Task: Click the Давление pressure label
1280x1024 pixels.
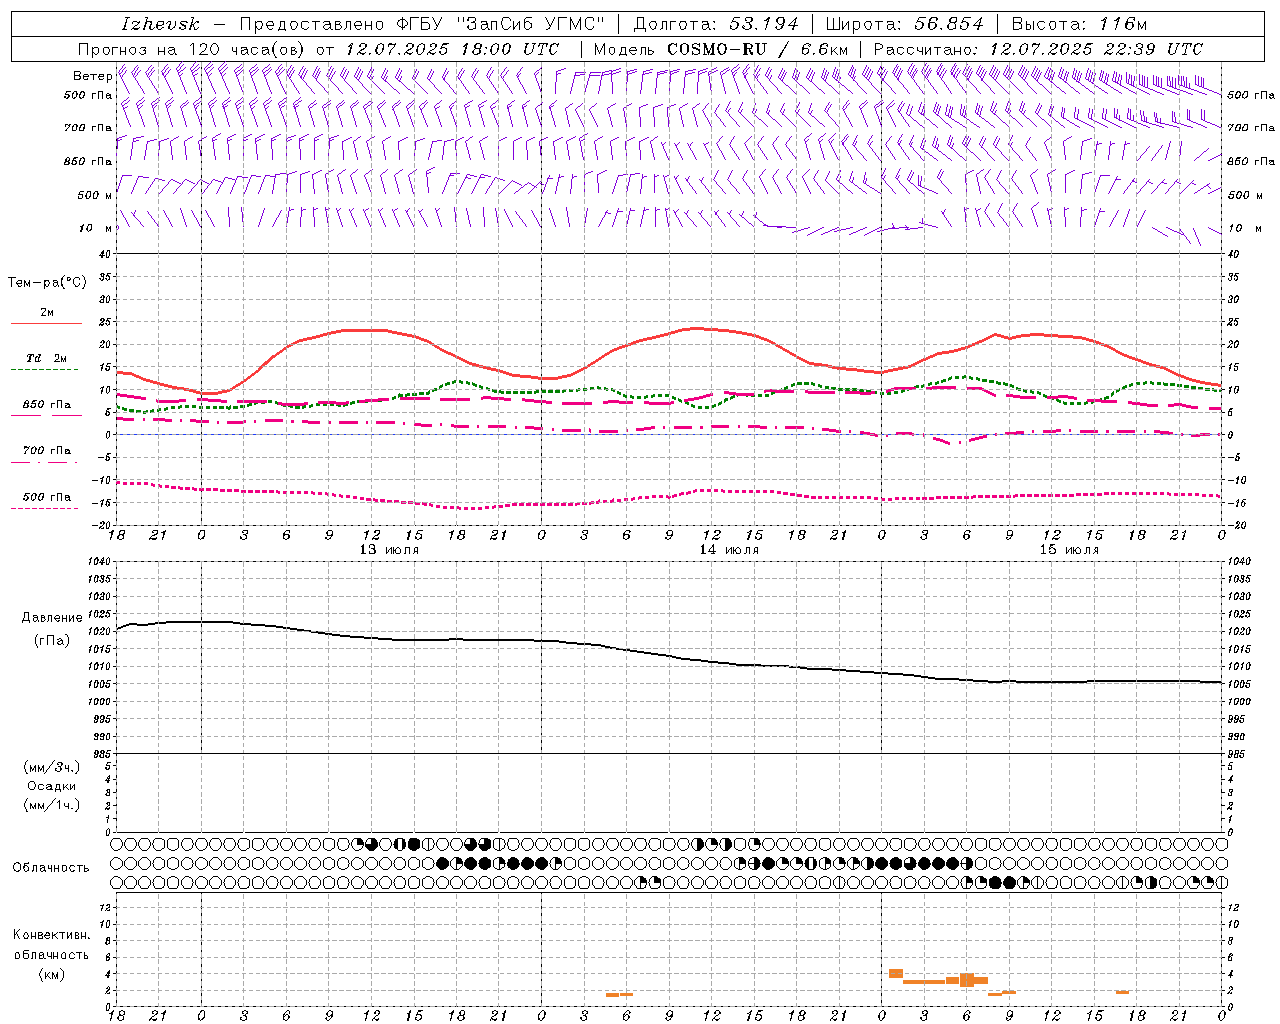Action: click(52, 618)
